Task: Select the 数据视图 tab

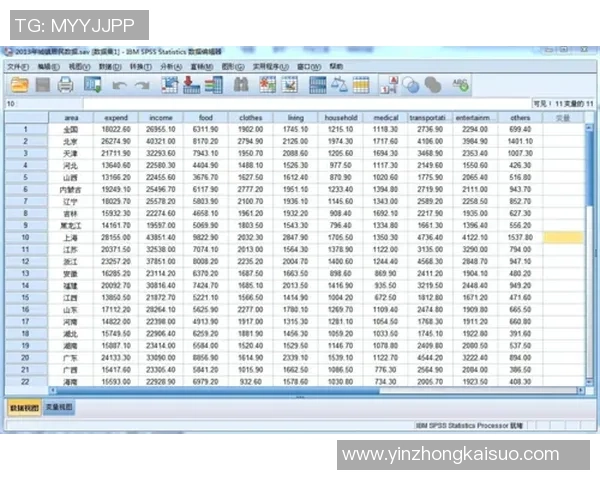Action: pos(24,407)
